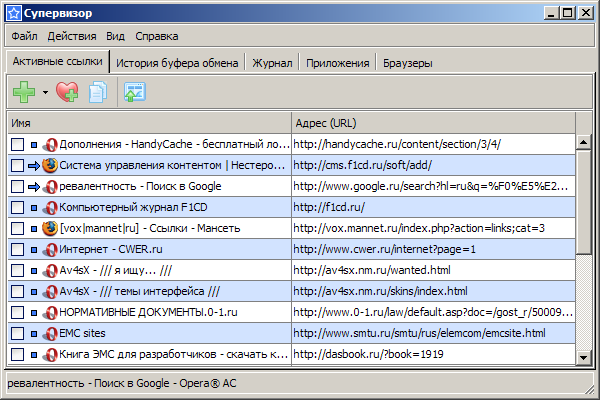Switch to the Журнал tab
The image size is (600, 400).
(x=272, y=63)
